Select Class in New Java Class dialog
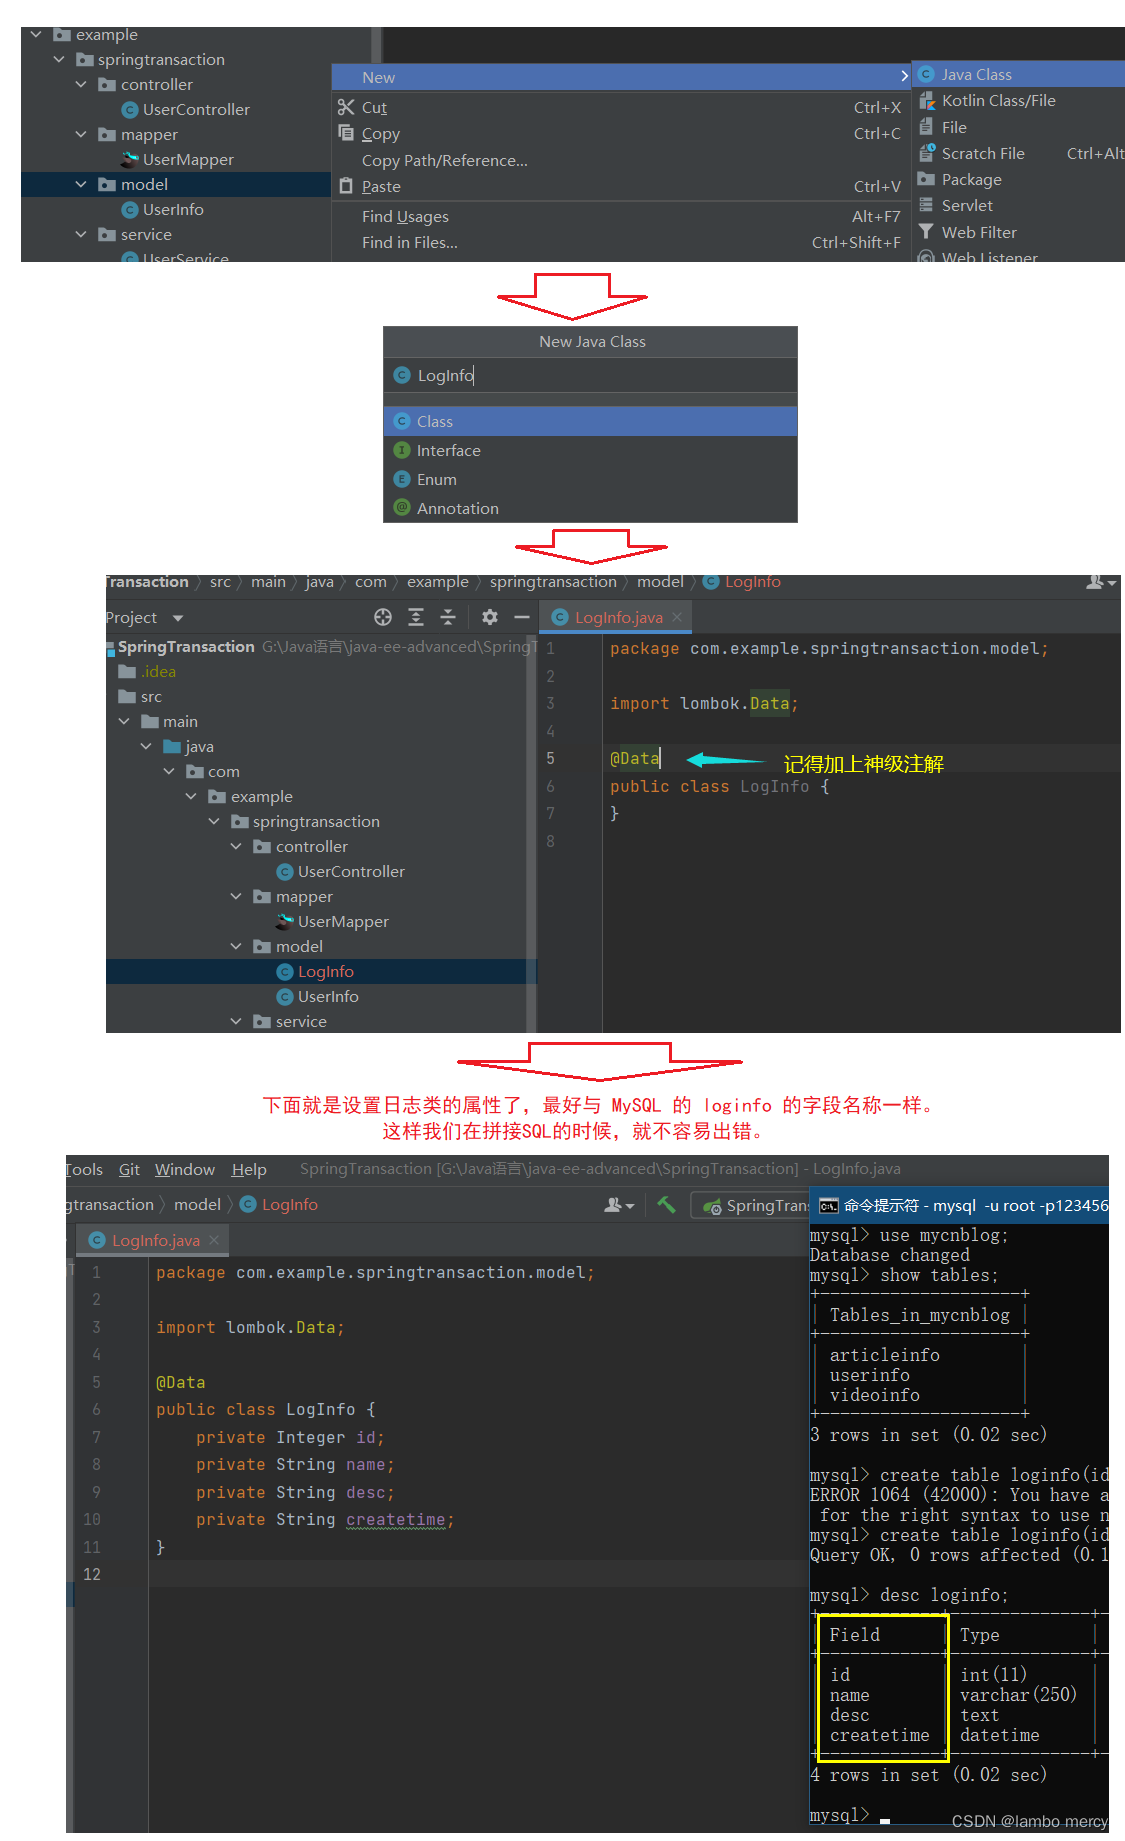This screenshot has height=1841, width=1125. (x=590, y=421)
